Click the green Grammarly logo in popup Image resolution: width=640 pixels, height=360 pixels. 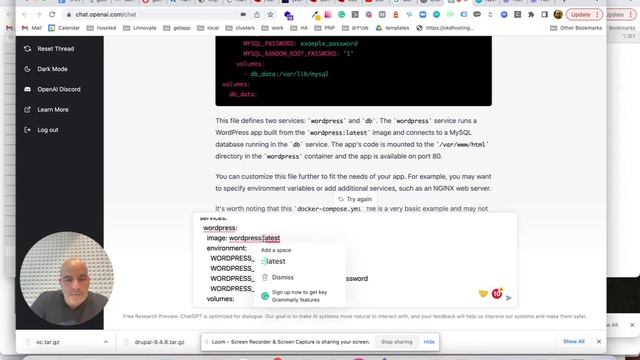click(265, 296)
